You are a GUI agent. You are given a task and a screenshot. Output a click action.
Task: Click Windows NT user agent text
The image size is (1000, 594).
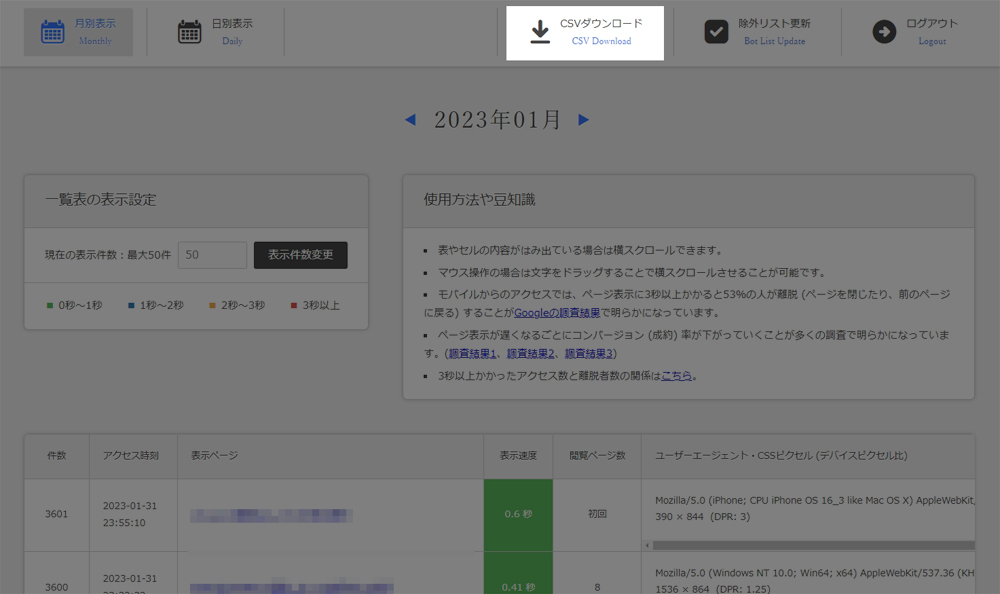tap(814, 574)
